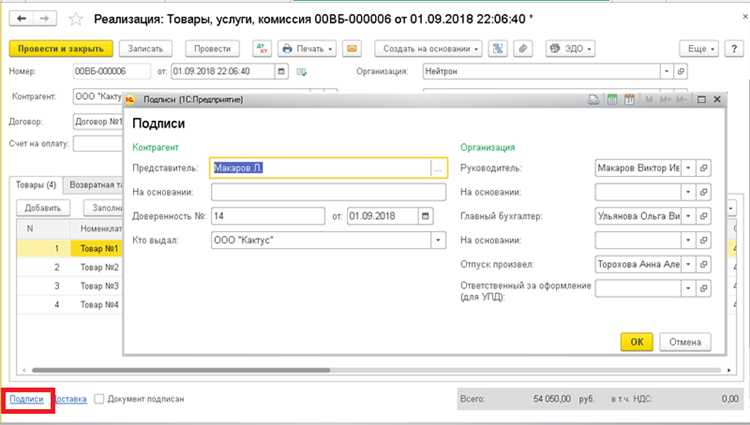The width and height of the screenshot is (750, 425).
Task: Open record icon for Ответственный за оформление field
Action: [x=704, y=288]
